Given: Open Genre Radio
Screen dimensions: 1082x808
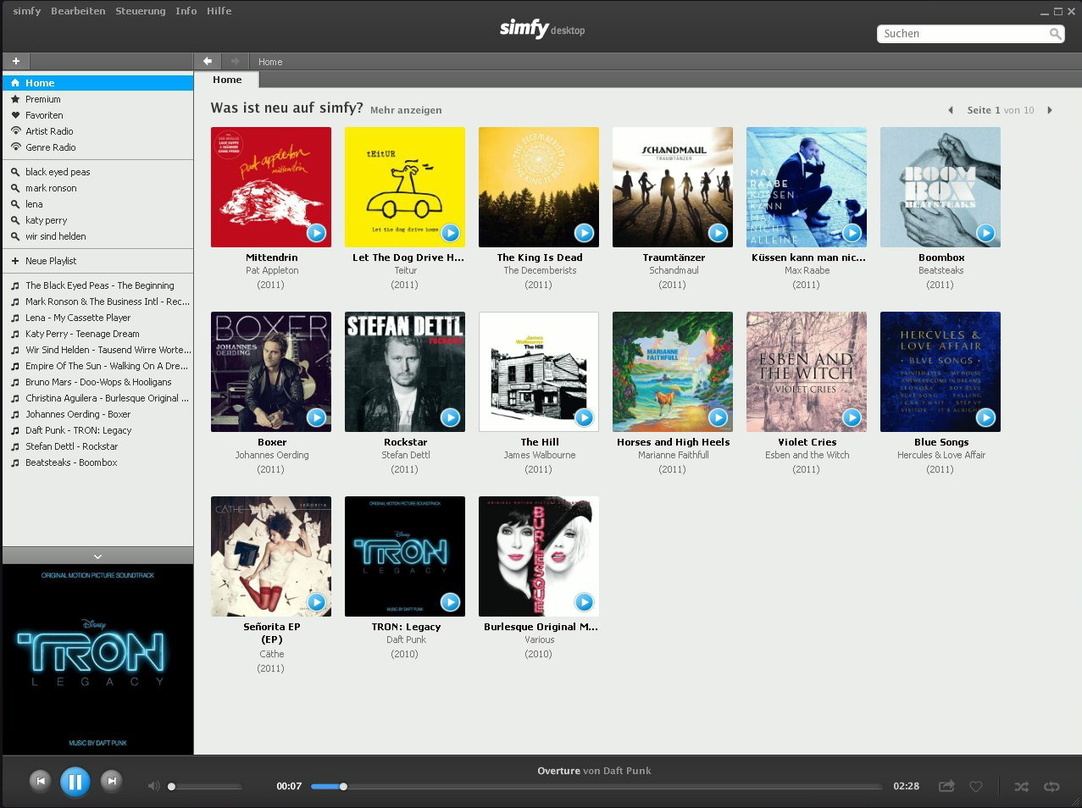Looking at the screenshot, I should click(x=98, y=148).
